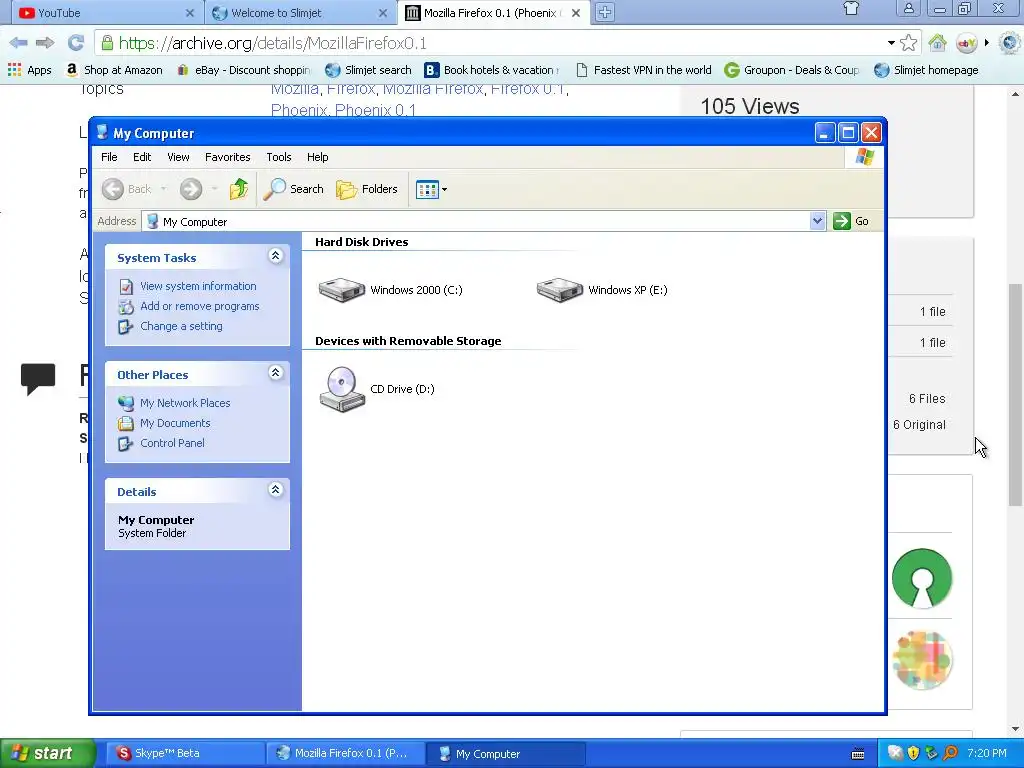Open Slimjet search bookmark
Screen dimensions: 1024x768
[x=368, y=70]
